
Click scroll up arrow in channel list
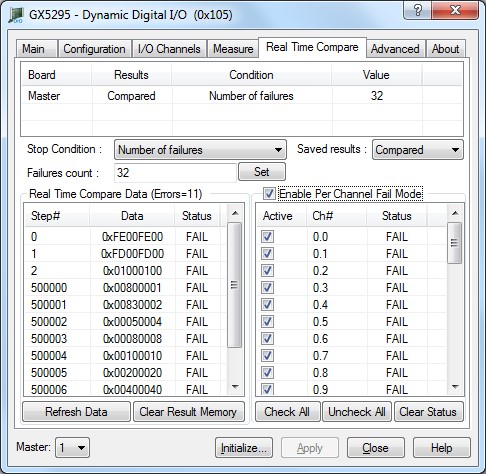tap(455, 213)
